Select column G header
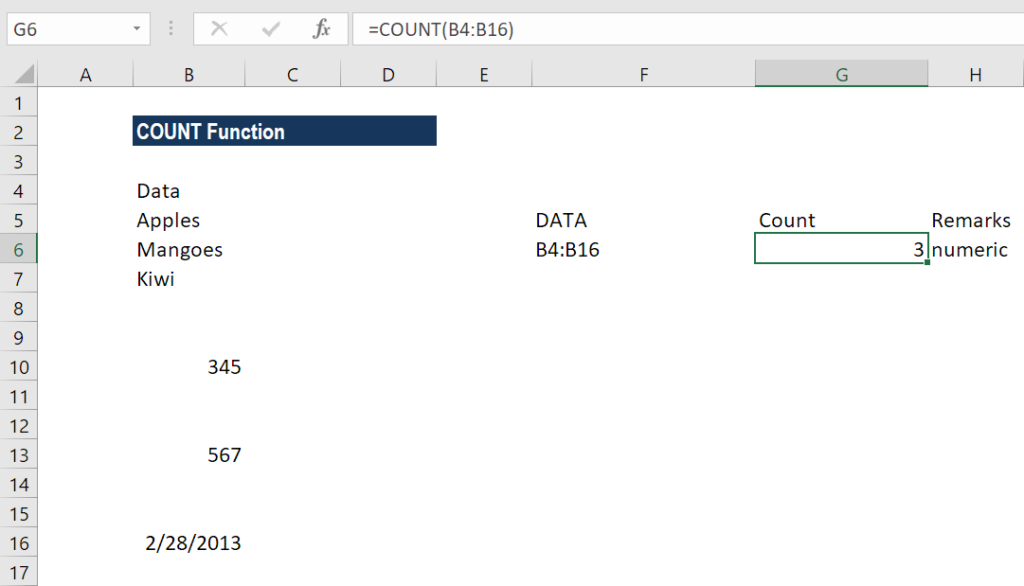The image size is (1024, 586). [841, 74]
